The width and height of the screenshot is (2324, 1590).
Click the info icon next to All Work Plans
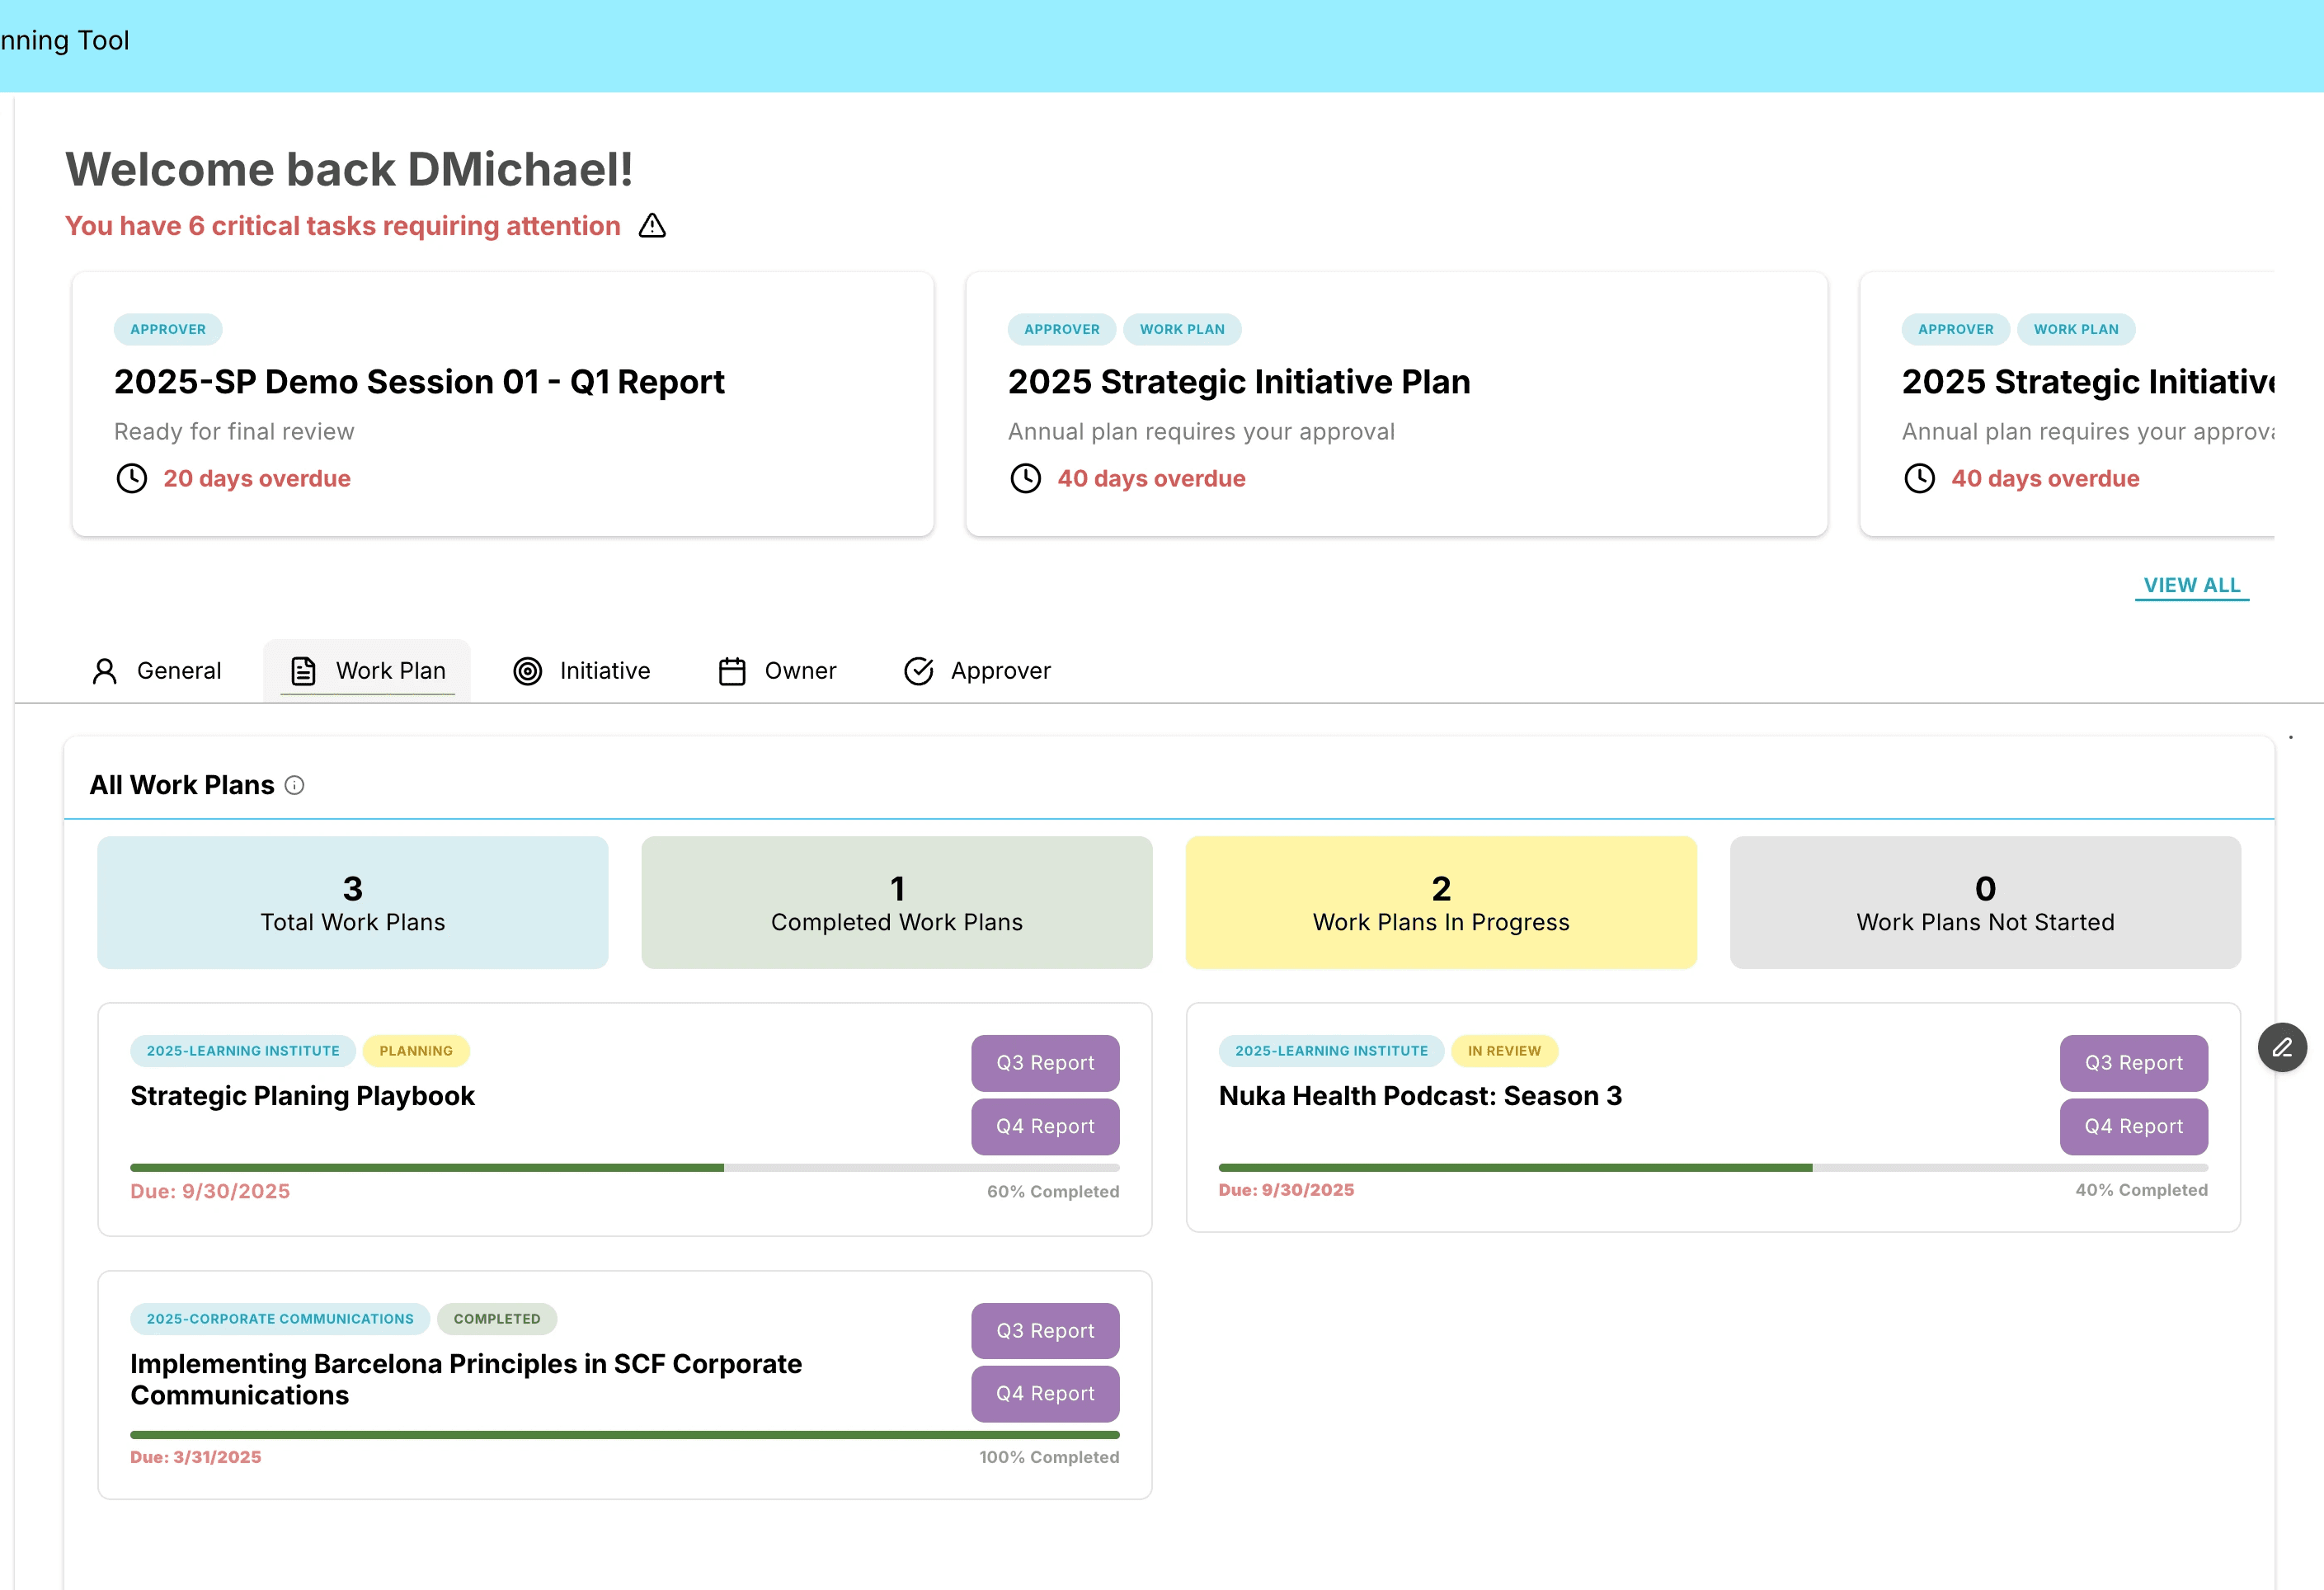294,785
